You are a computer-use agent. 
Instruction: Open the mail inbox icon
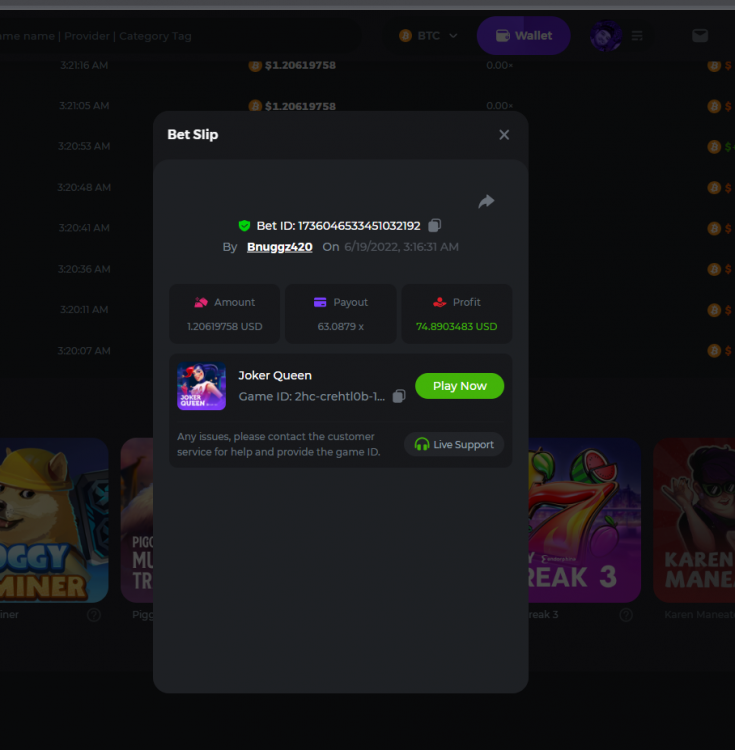click(700, 36)
